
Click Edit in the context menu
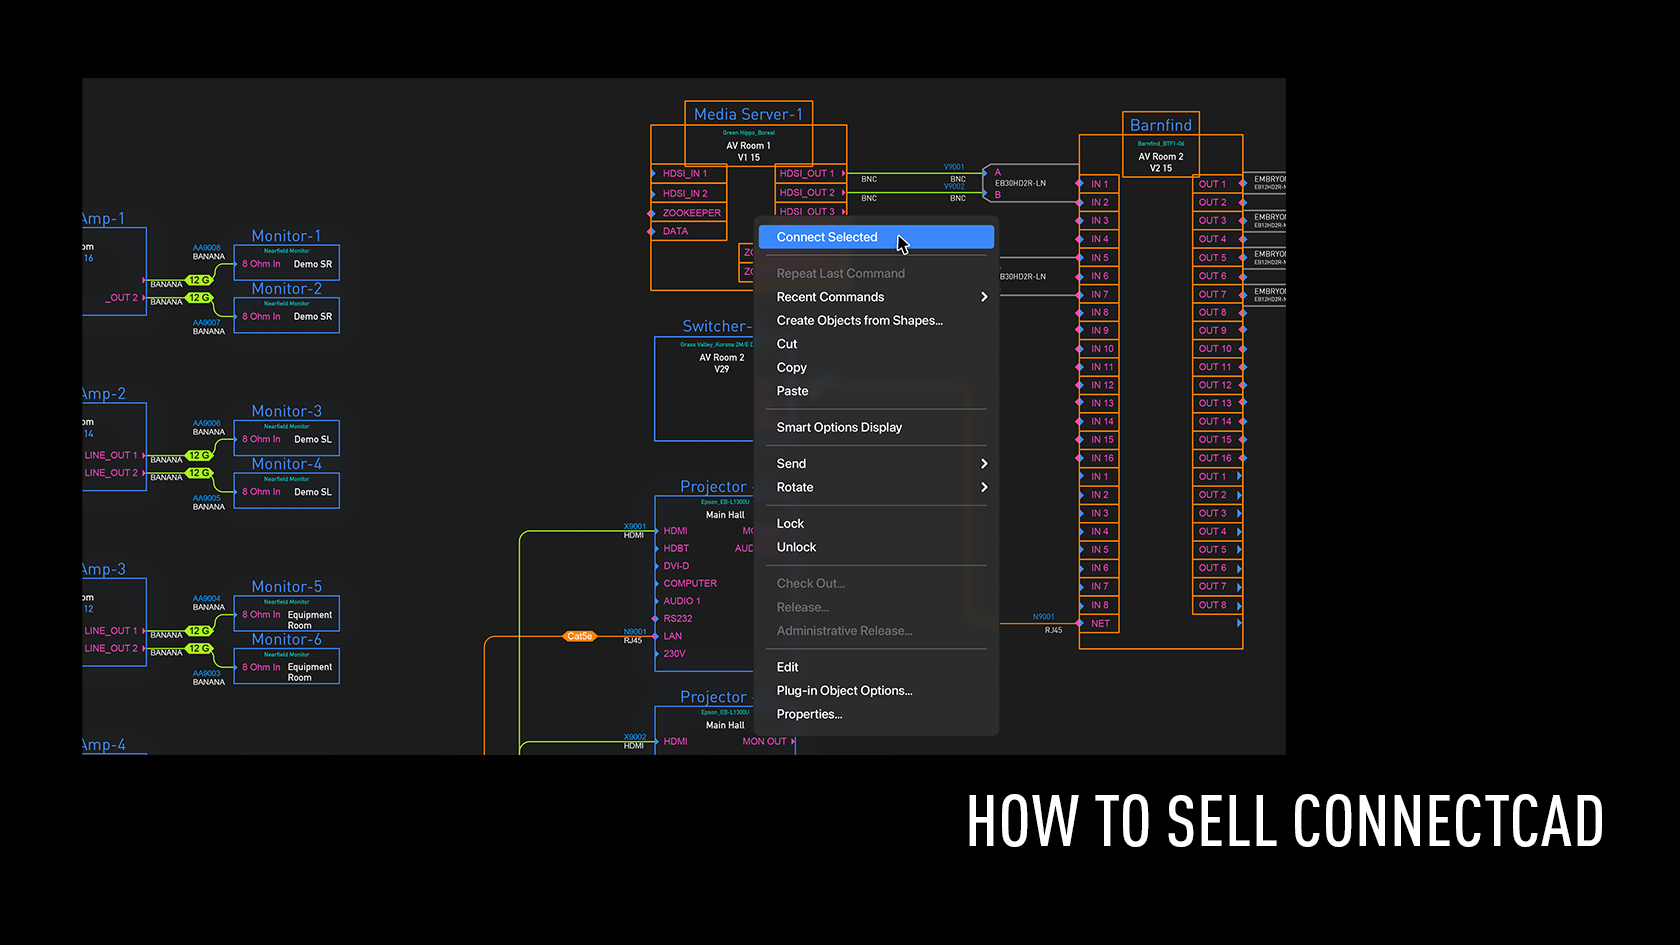click(787, 667)
